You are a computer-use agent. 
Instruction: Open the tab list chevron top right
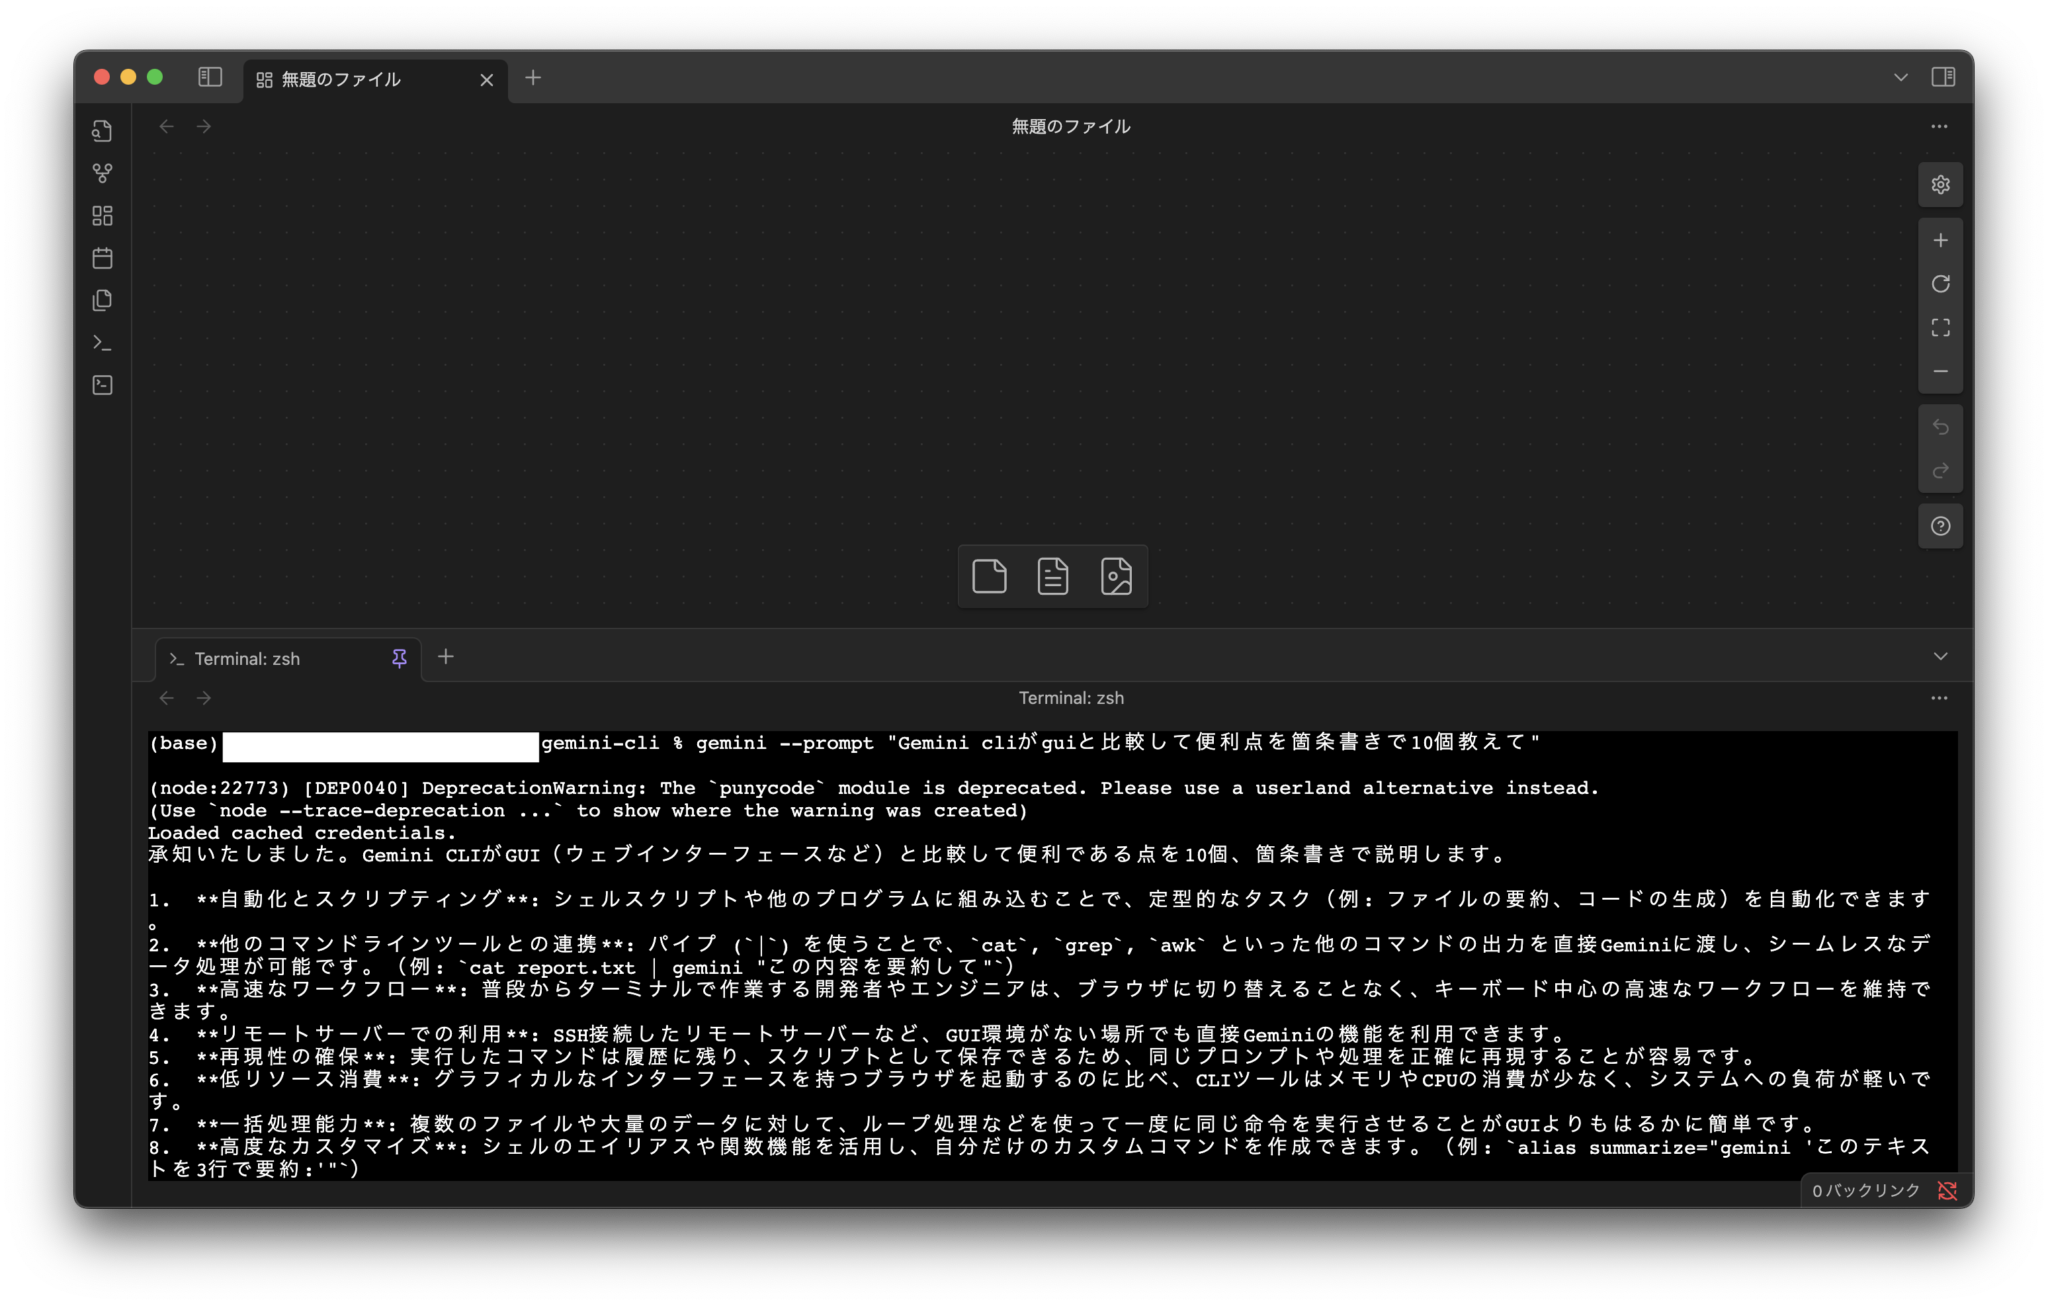point(1899,77)
